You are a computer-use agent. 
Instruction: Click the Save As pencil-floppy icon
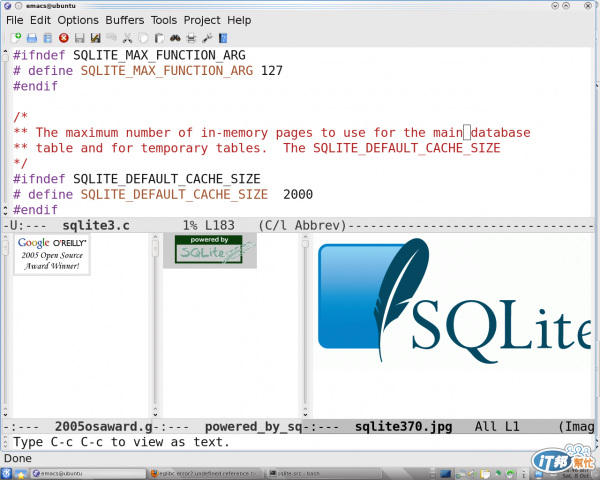click(96, 38)
